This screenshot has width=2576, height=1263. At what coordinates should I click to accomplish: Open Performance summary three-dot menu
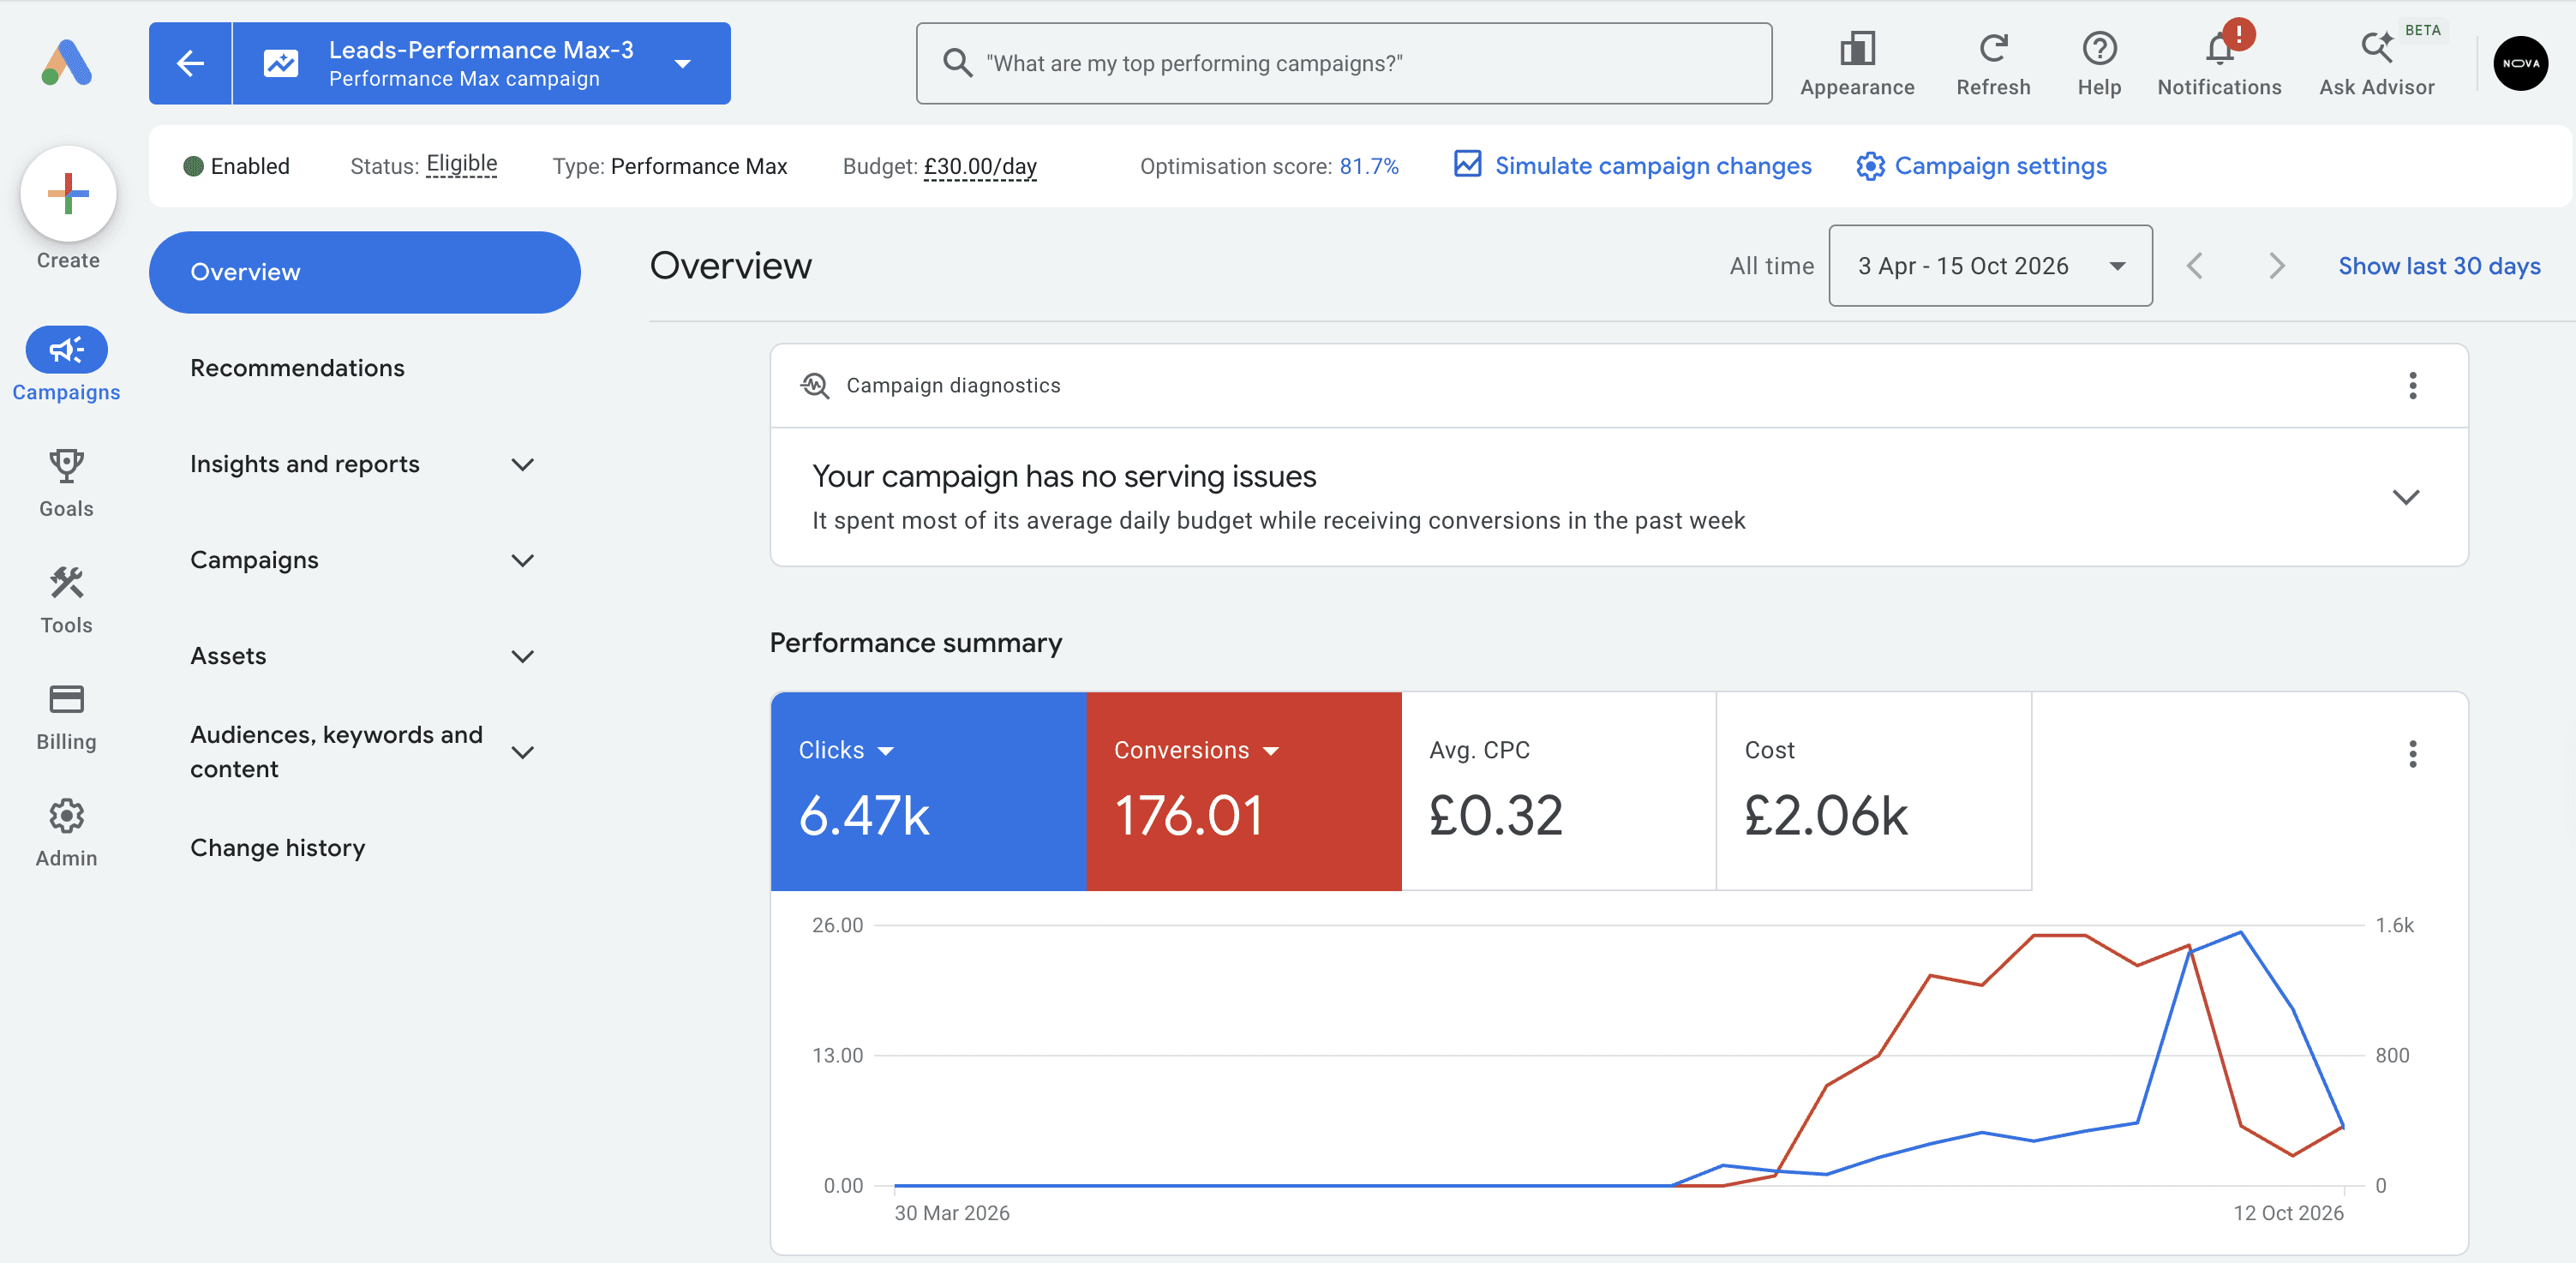[2412, 753]
